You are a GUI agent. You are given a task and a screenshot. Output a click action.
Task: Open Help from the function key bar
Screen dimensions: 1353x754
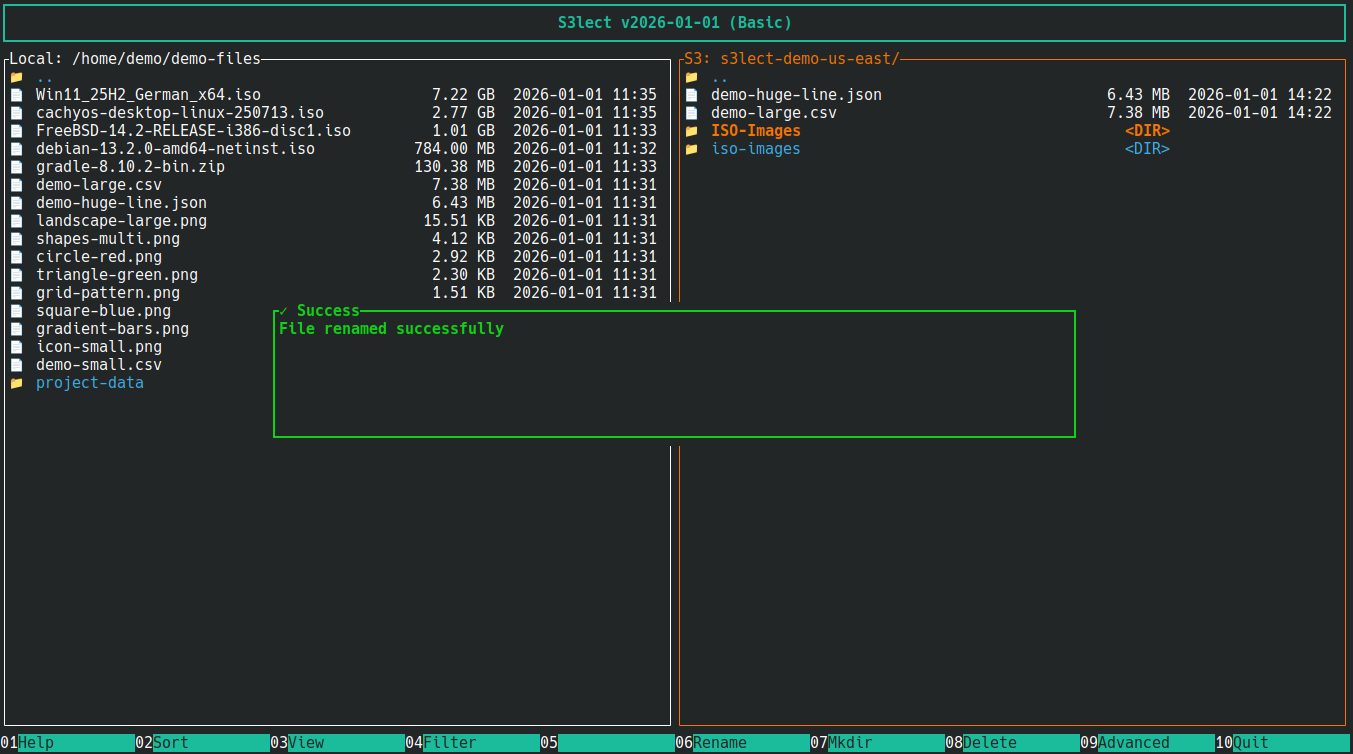coord(30,742)
